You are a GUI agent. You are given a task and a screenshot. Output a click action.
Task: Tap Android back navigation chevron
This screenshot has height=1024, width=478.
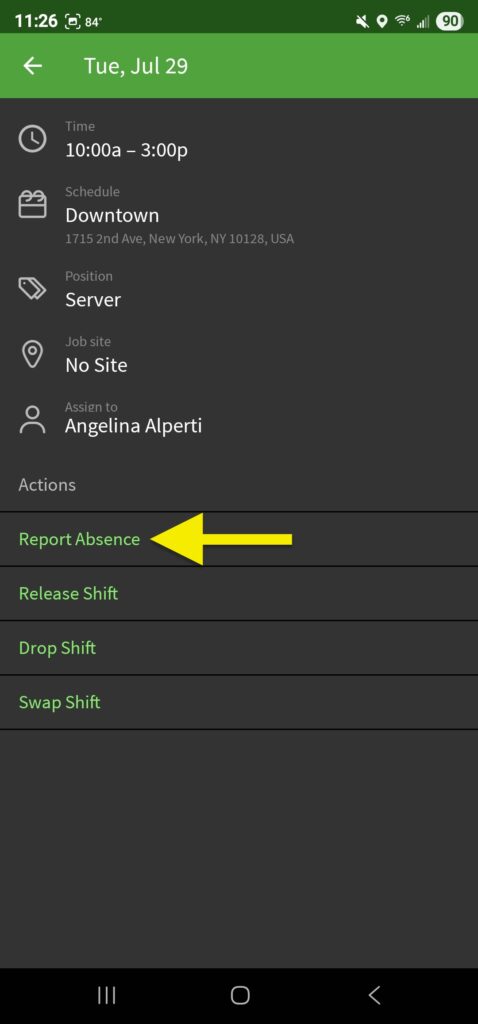click(374, 995)
